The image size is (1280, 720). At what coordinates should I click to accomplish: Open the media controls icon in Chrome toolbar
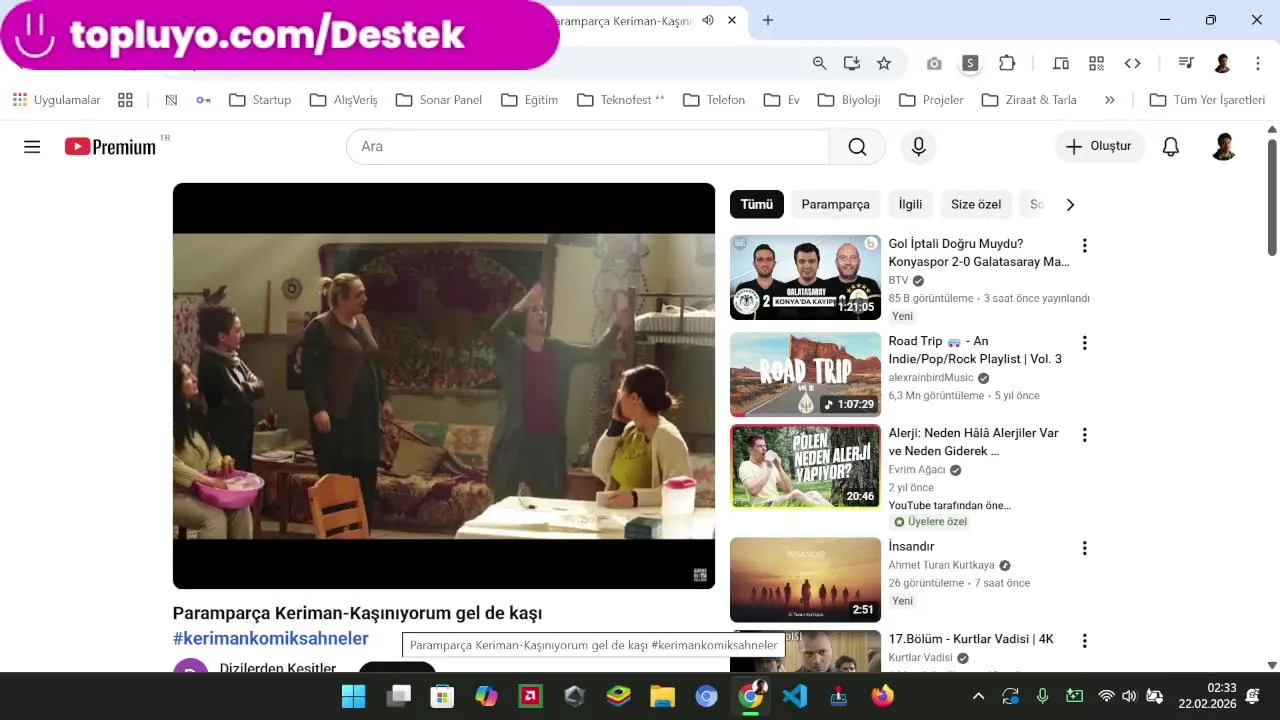1186,63
